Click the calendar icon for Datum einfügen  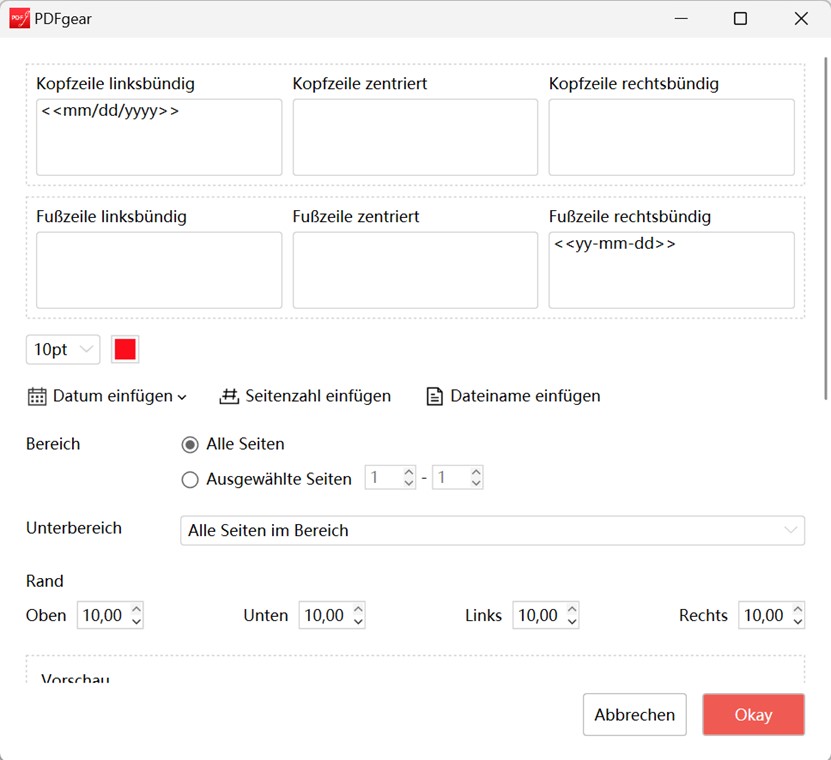coord(37,397)
